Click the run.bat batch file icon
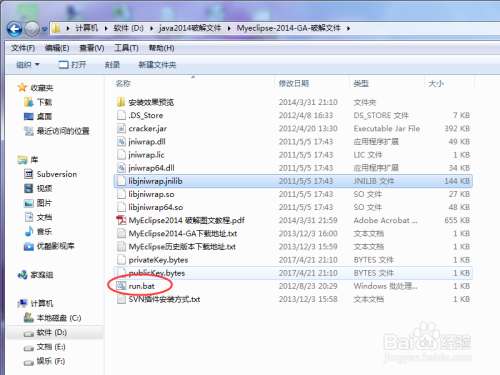This screenshot has width=500, height=375. tap(121, 286)
